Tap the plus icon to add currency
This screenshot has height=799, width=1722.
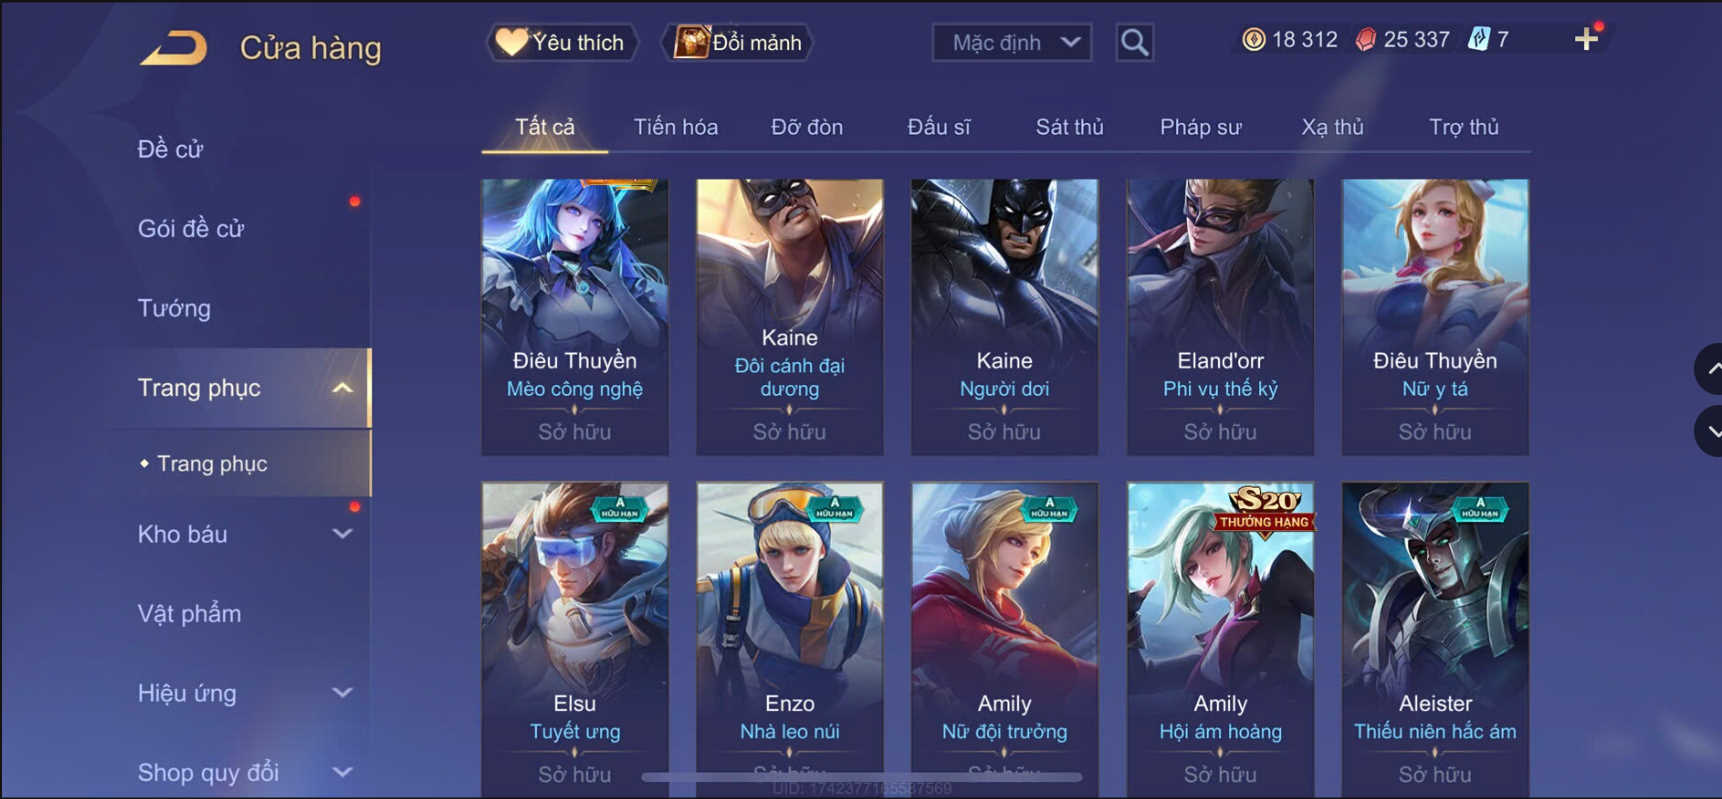coord(1586,39)
